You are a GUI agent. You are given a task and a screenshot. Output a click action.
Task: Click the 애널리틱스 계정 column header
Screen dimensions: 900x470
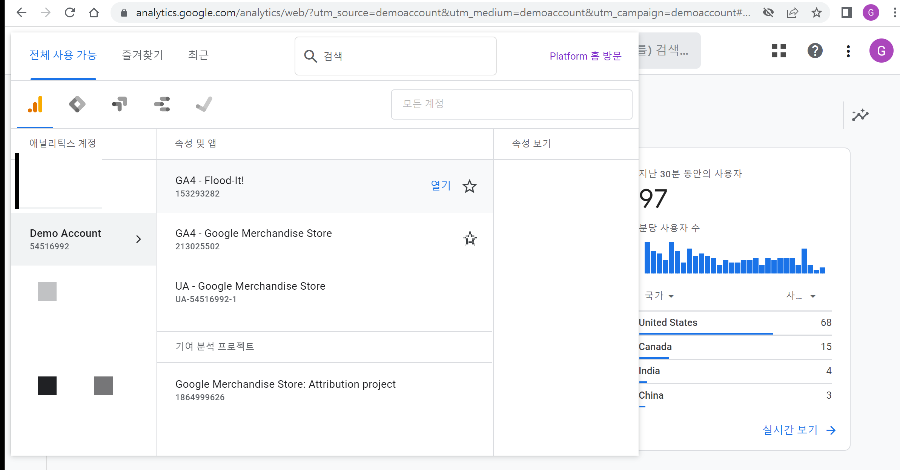(63, 143)
